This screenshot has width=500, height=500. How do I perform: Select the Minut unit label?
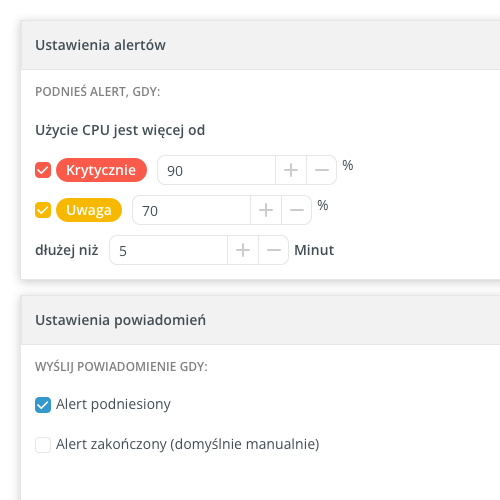coord(314,250)
